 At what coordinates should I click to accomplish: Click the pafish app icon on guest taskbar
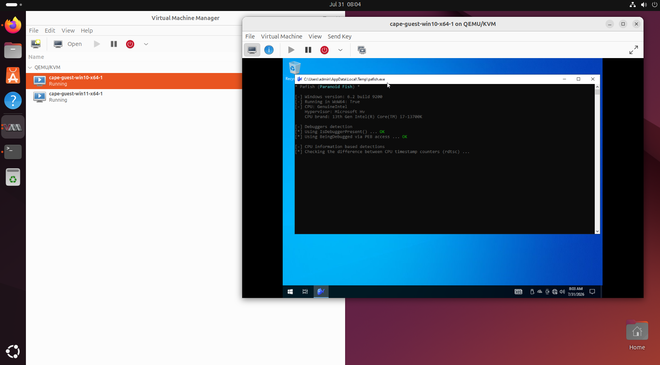(x=321, y=291)
